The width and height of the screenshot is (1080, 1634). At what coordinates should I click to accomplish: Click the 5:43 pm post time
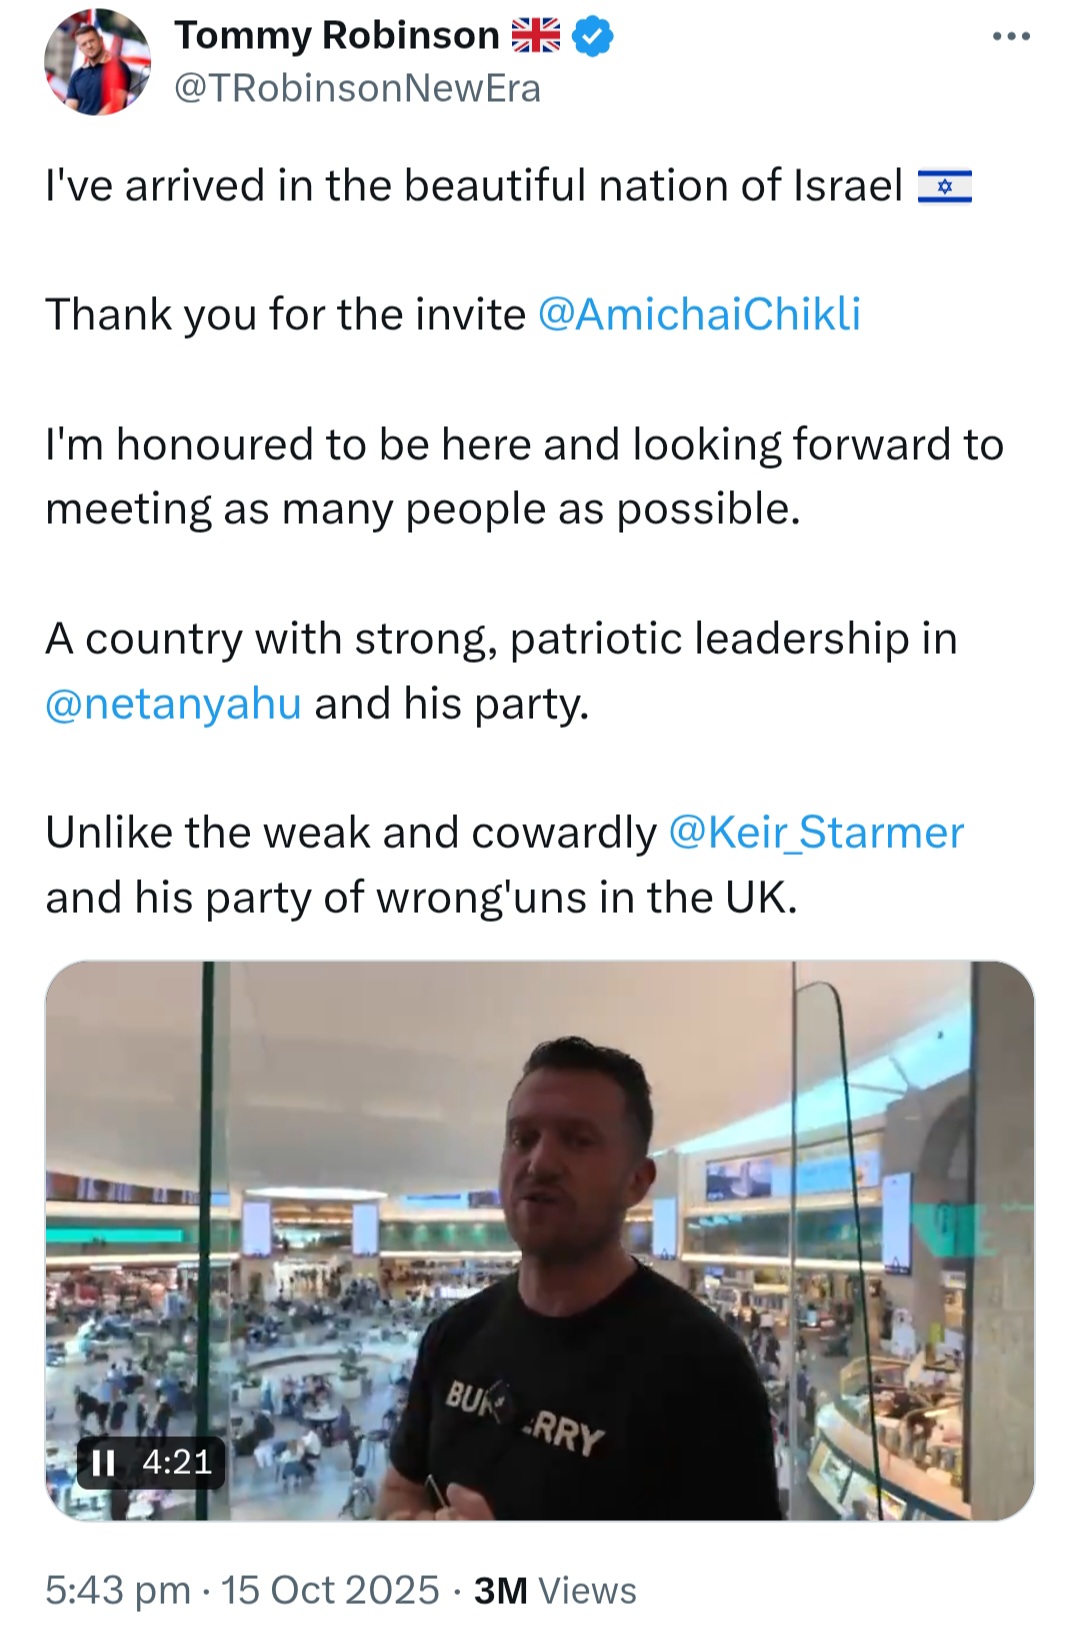point(118,1590)
